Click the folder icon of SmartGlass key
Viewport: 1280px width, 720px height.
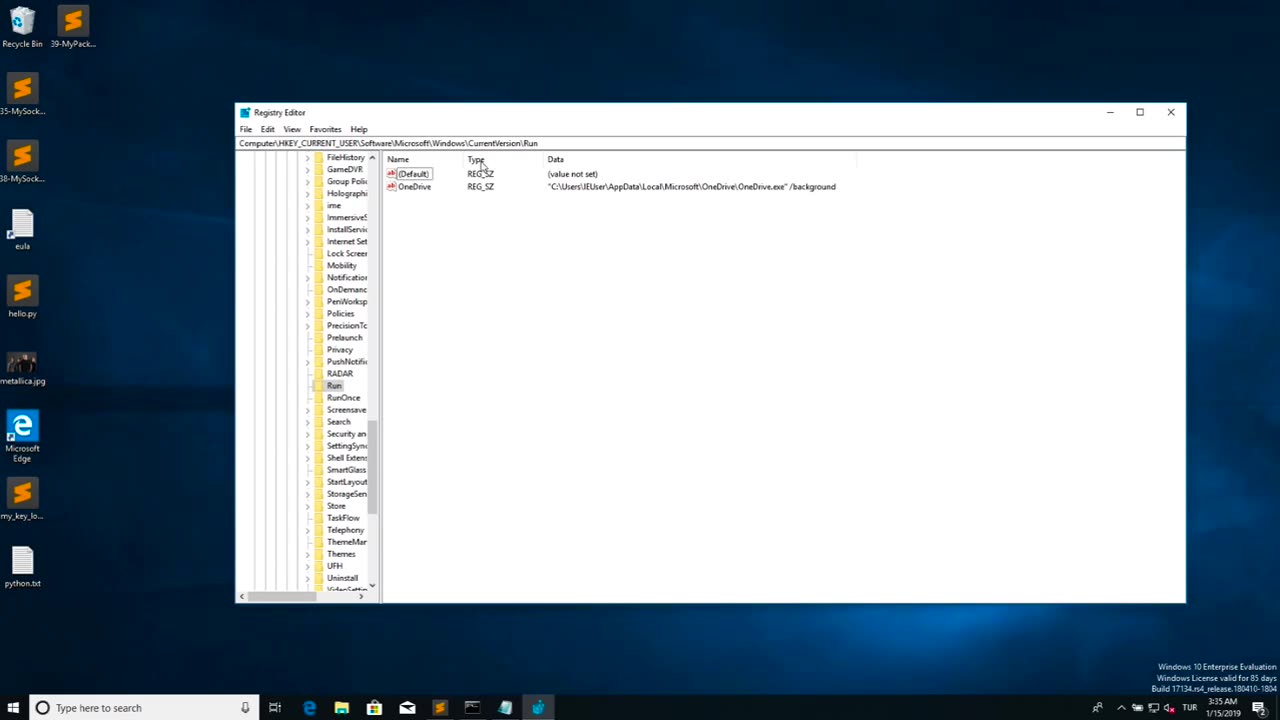(x=319, y=470)
